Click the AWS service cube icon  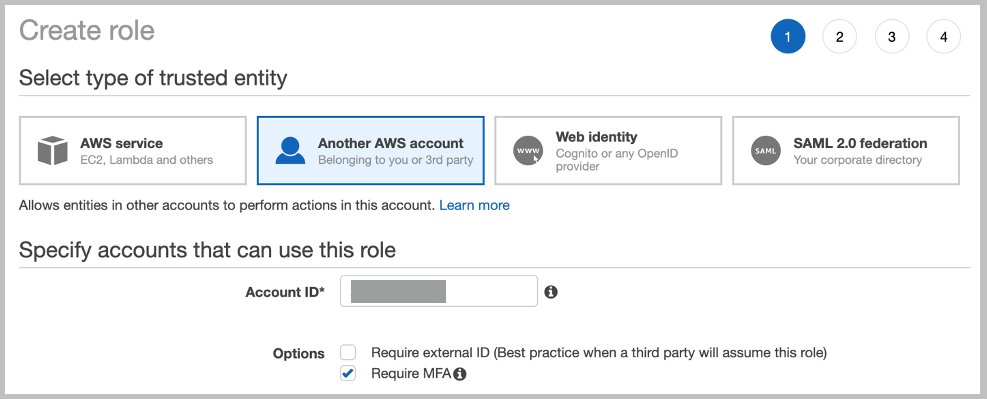pos(52,151)
